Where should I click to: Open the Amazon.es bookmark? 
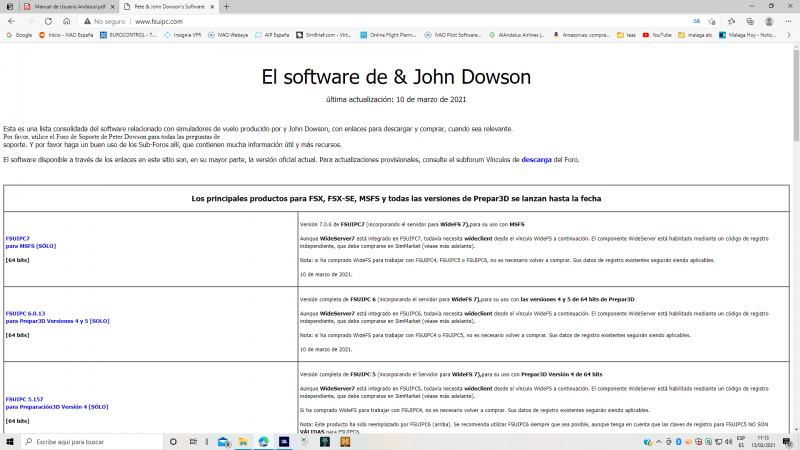(581, 35)
